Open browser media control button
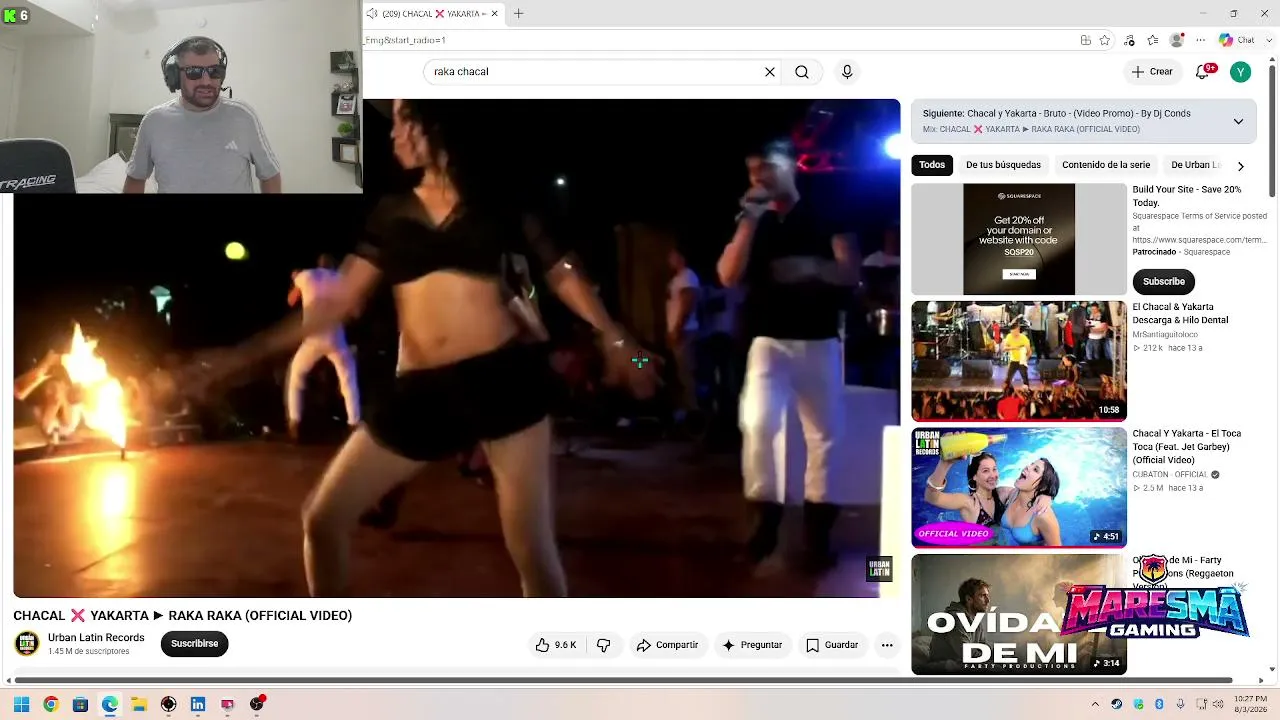 click(1129, 40)
